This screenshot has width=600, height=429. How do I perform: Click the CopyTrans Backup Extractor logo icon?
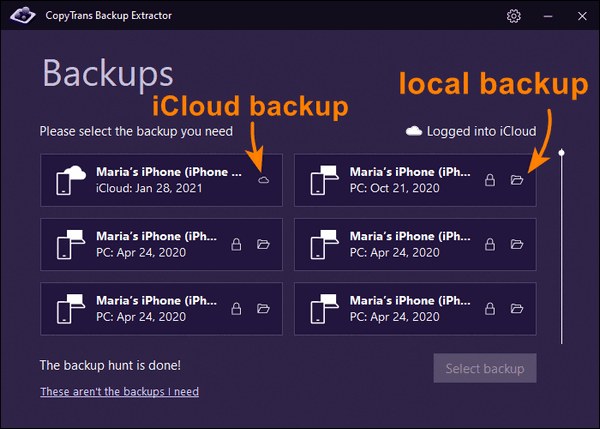[23, 15]
